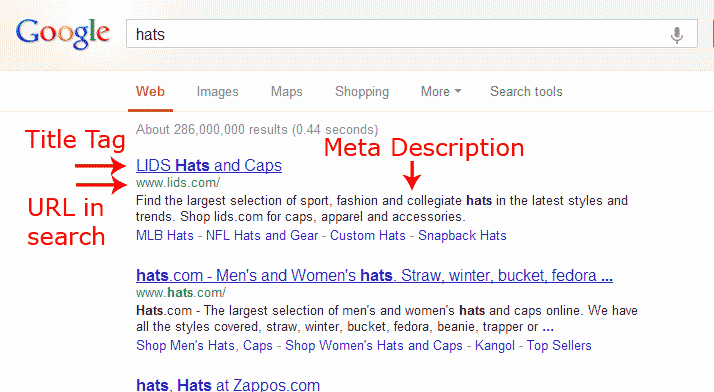Click the Google logo

(x=63, y=33)
